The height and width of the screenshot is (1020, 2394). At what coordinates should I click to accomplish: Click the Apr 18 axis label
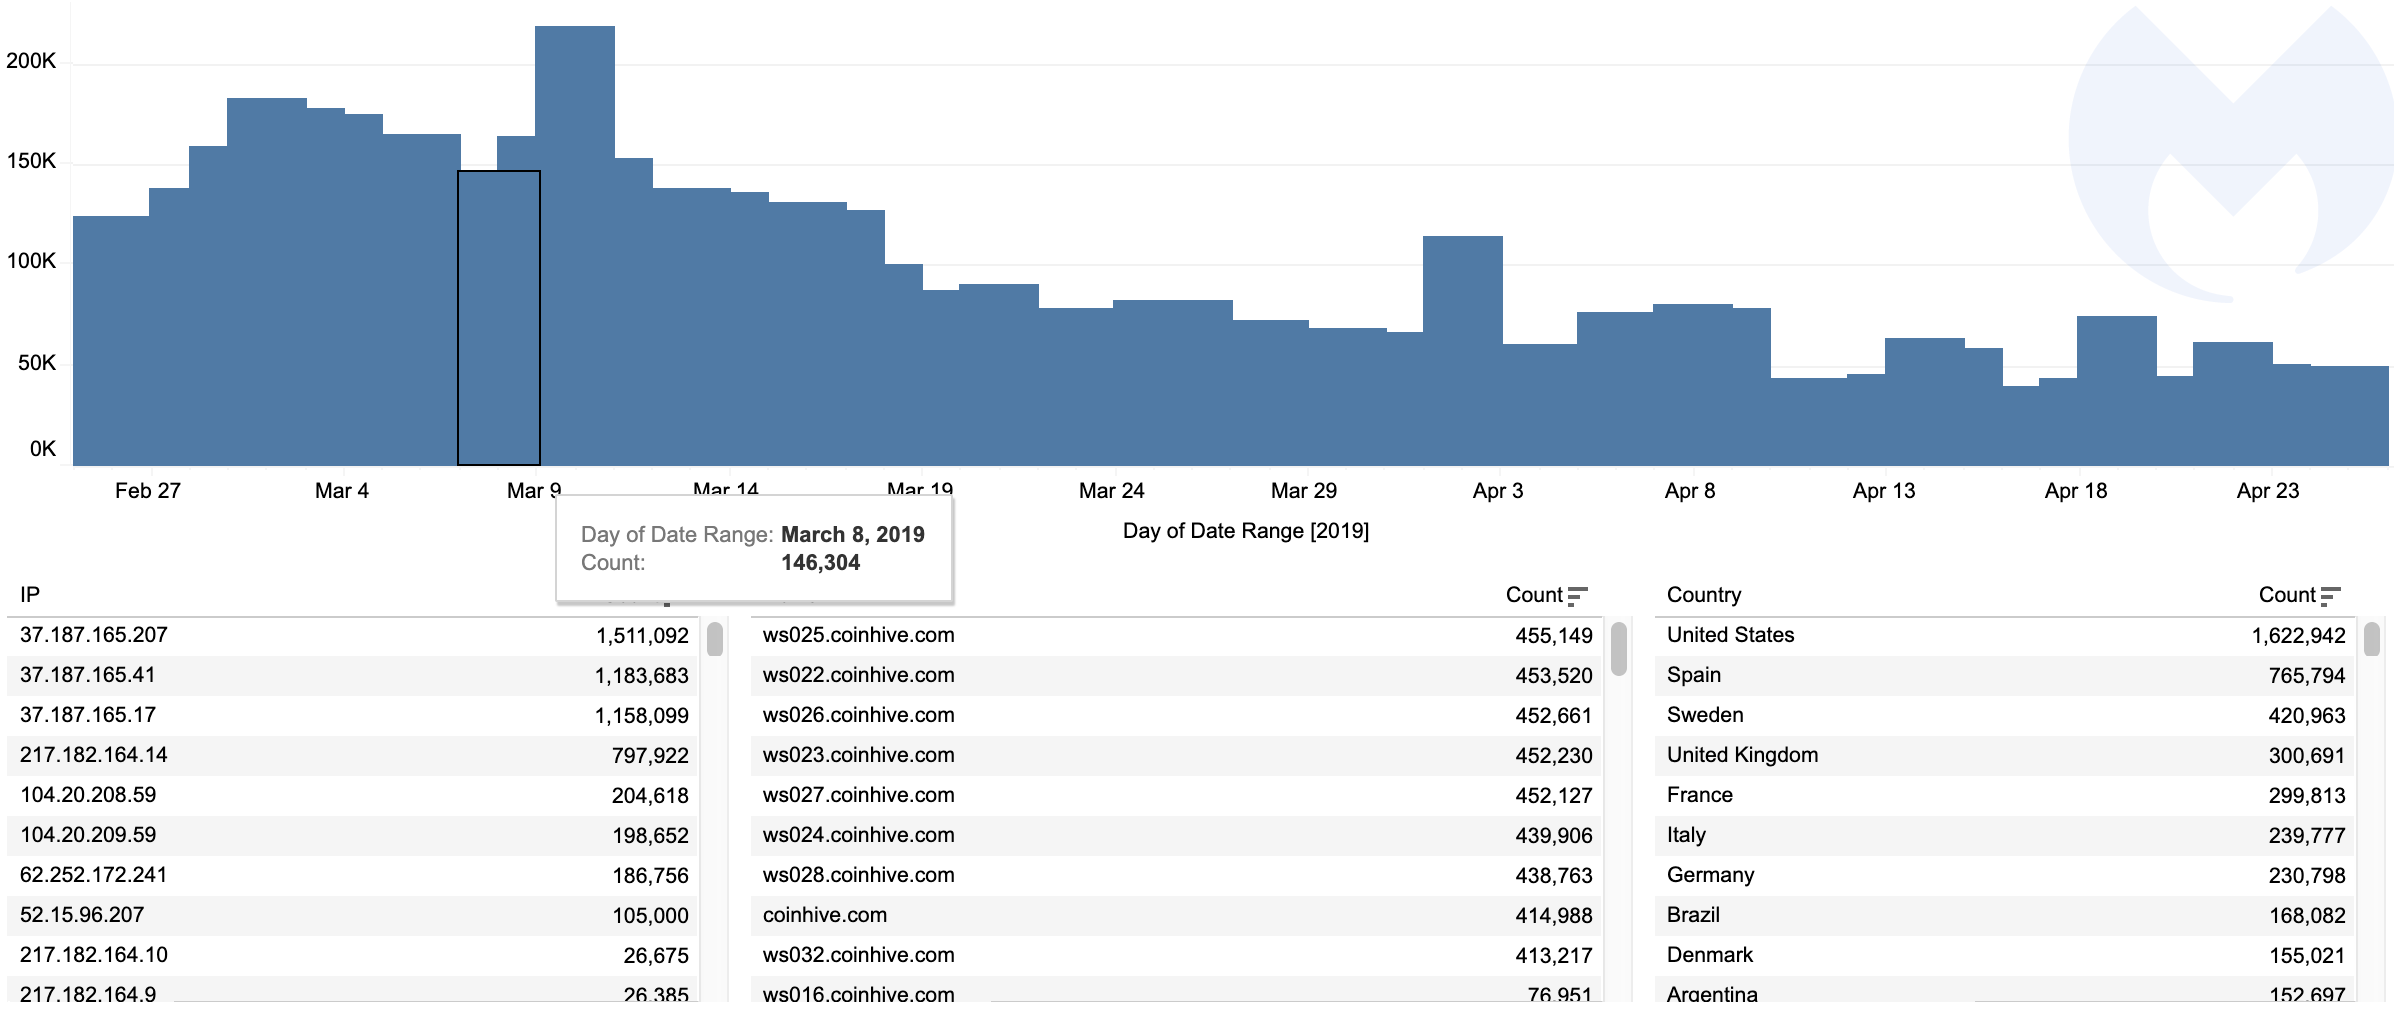pos(2076,491)
